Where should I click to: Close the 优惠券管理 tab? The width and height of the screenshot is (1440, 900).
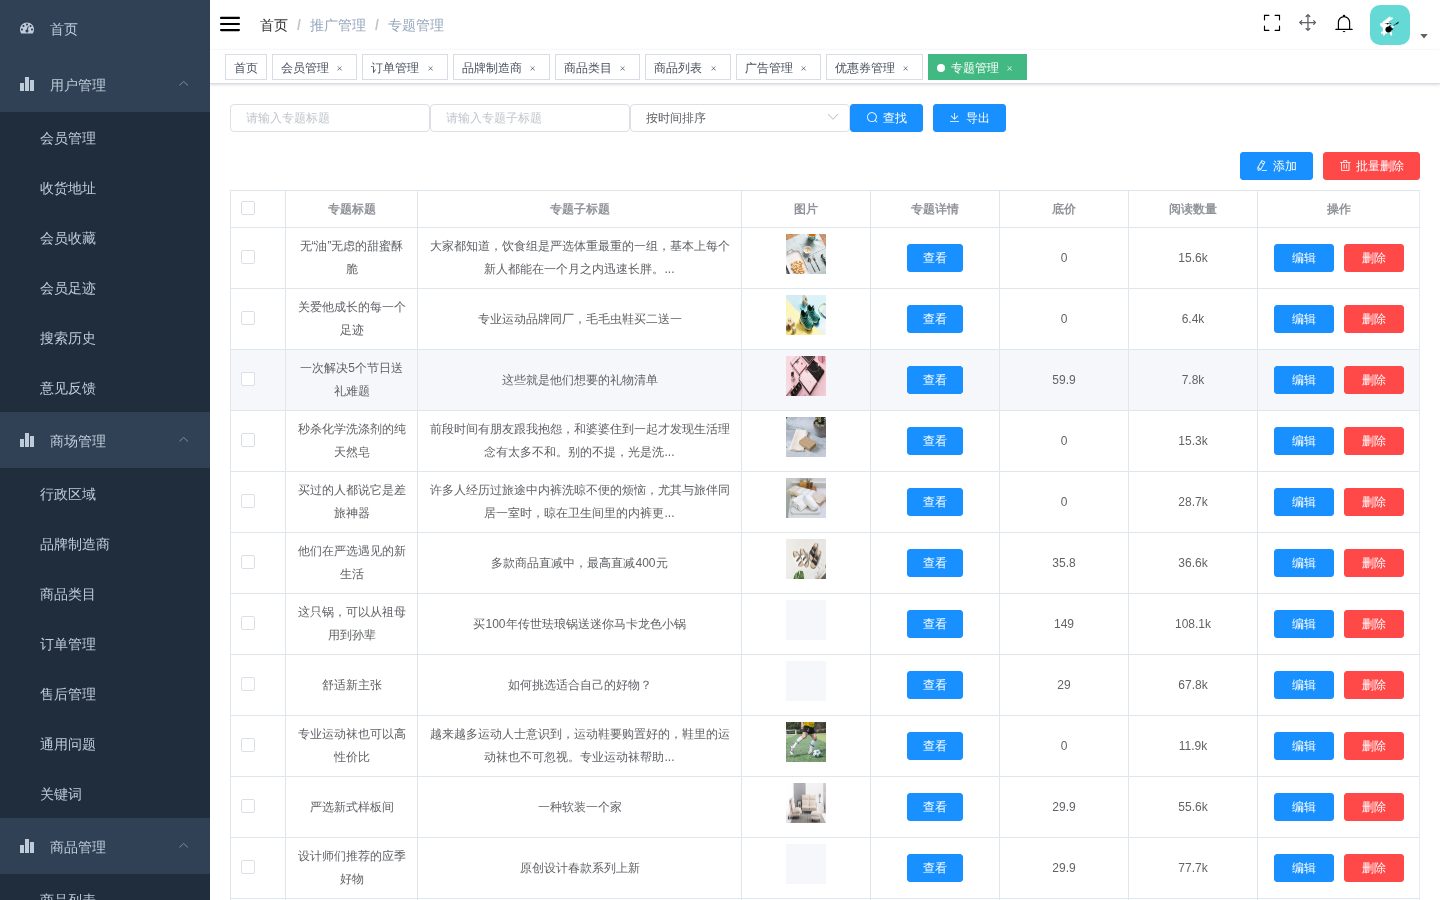pyautogui.click(x=906, y=68)
